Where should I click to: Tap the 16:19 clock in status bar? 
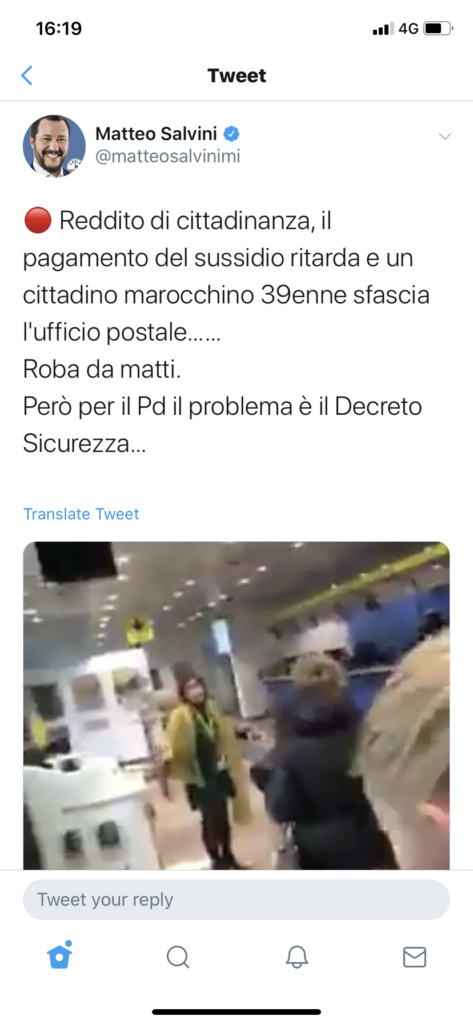click(x=58, y=29)
